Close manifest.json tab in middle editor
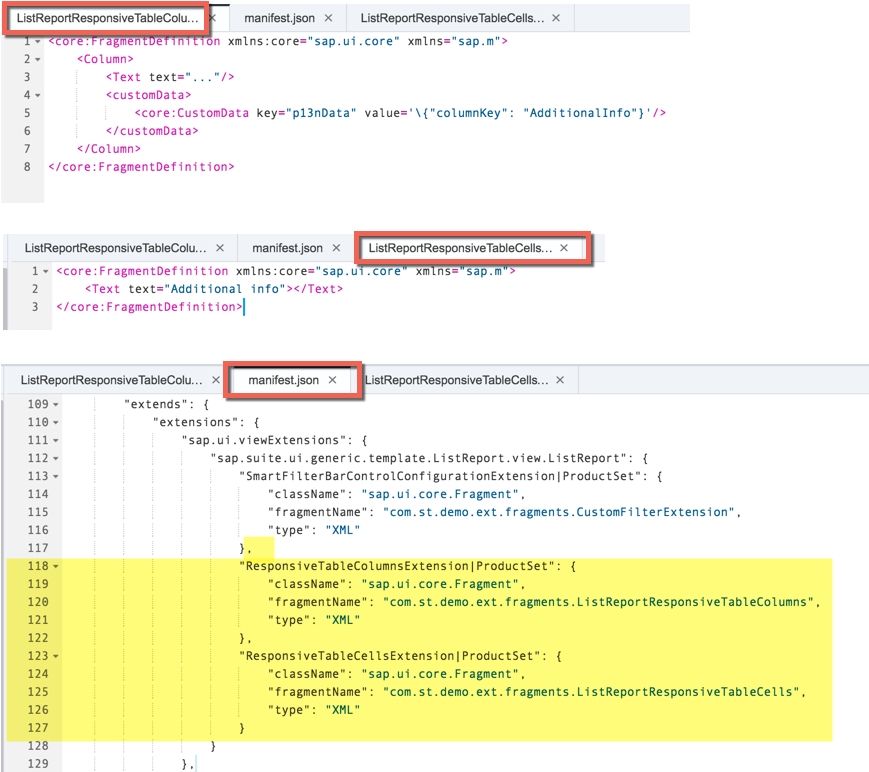The width and height of the screenshot is (869, 772). pos(336,248)
